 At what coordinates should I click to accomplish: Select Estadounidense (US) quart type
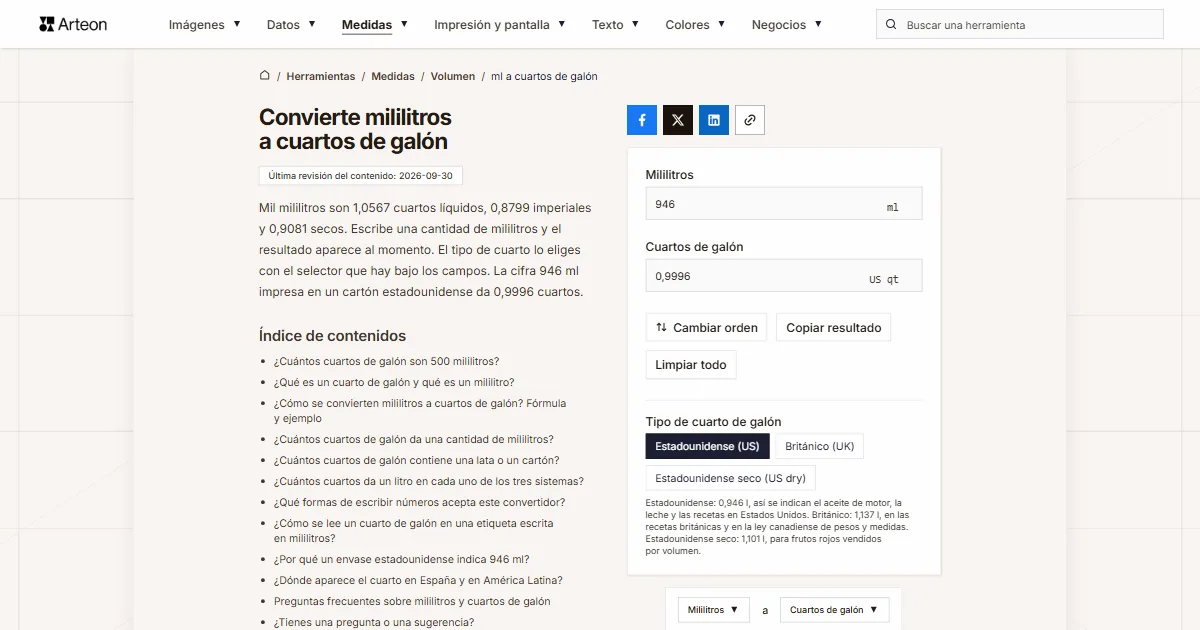click(707, 446)
